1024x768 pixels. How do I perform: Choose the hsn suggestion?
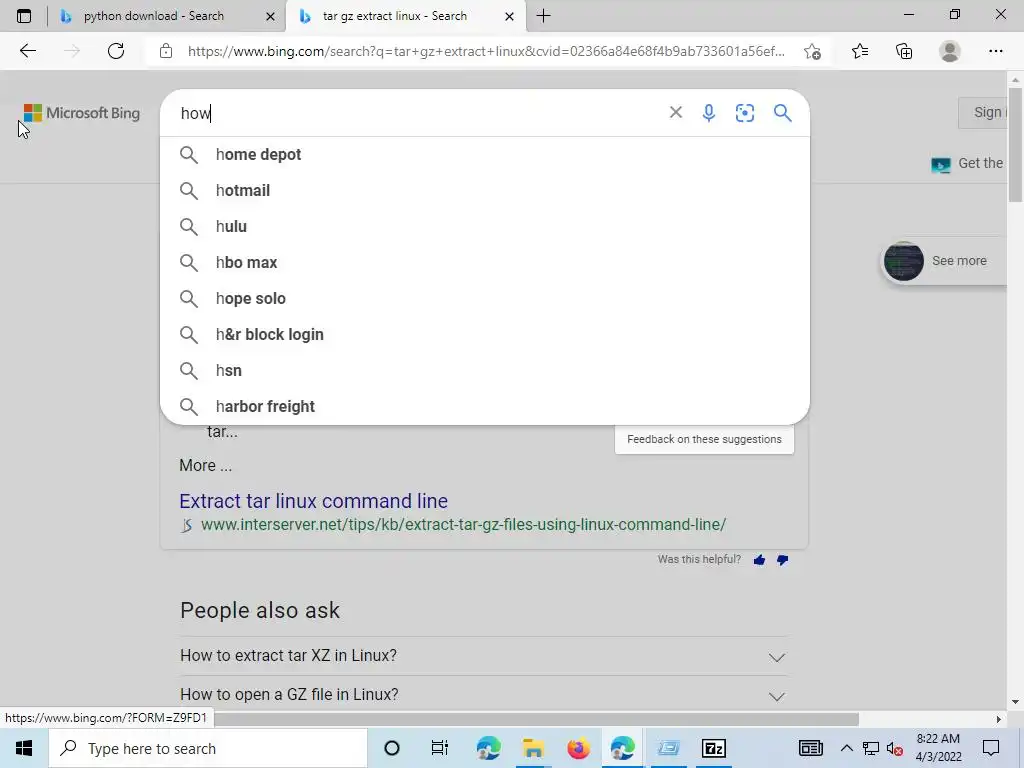[485, 370]
